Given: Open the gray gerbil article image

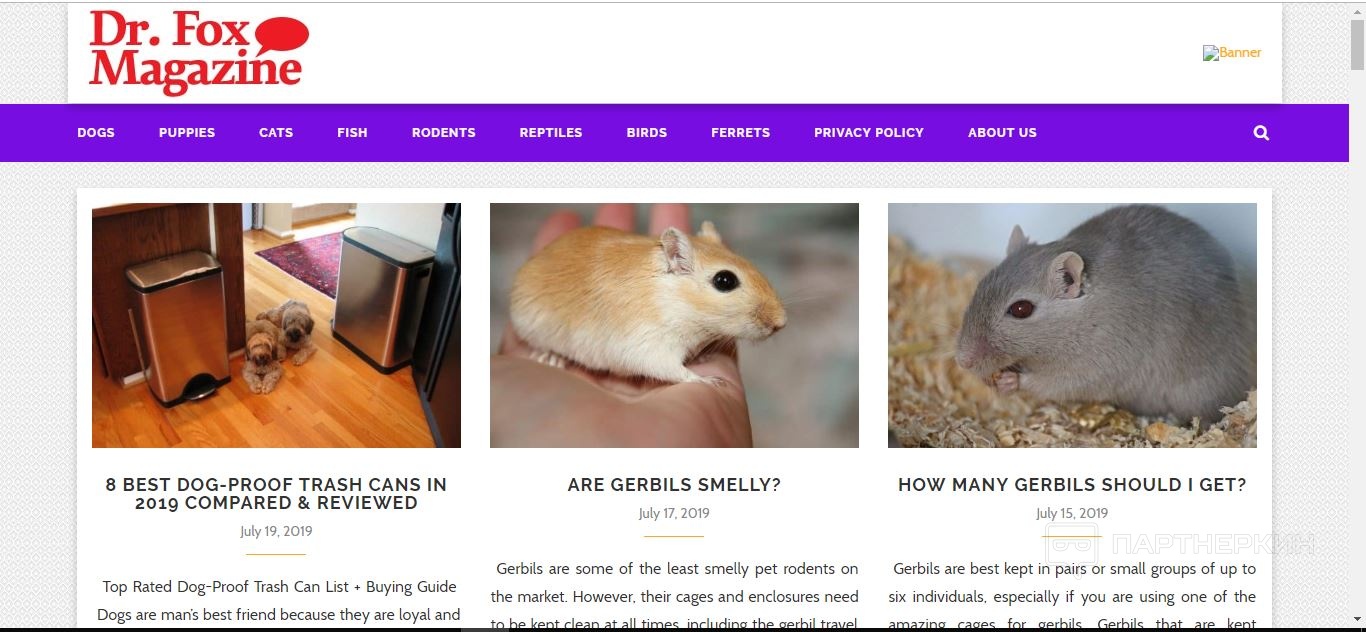Looking at the screenshot, I should pos(1072,325).
